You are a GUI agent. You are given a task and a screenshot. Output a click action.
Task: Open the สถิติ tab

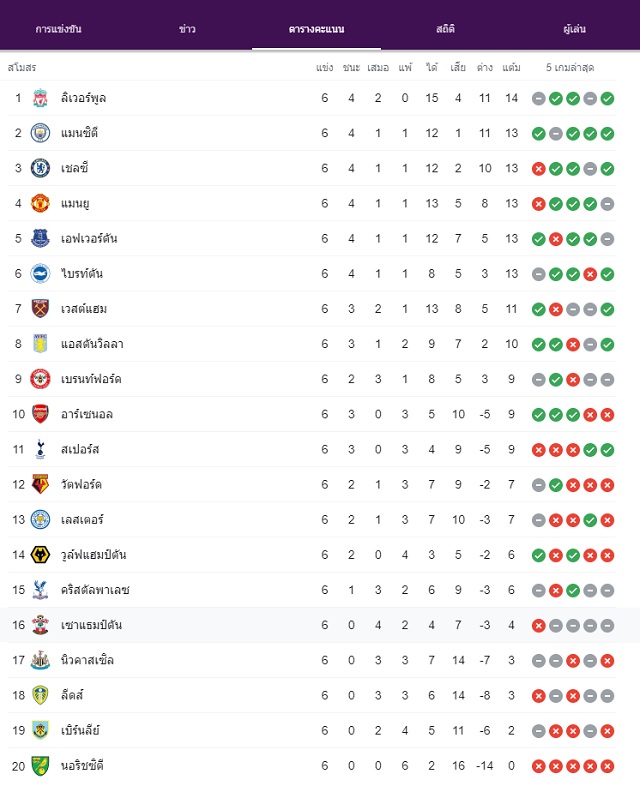[x=445, y=29]
